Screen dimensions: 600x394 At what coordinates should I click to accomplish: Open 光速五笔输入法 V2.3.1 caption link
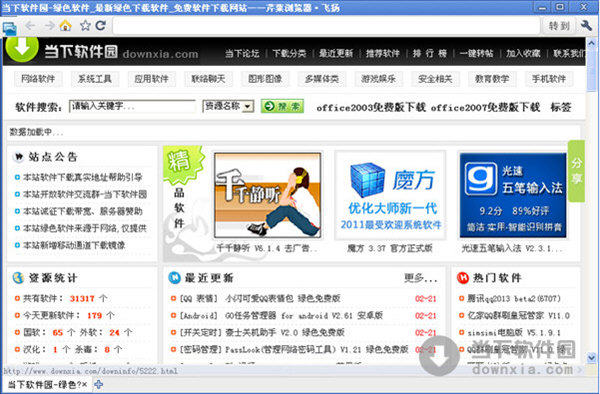pyautogui.click(x=512, y=248)
